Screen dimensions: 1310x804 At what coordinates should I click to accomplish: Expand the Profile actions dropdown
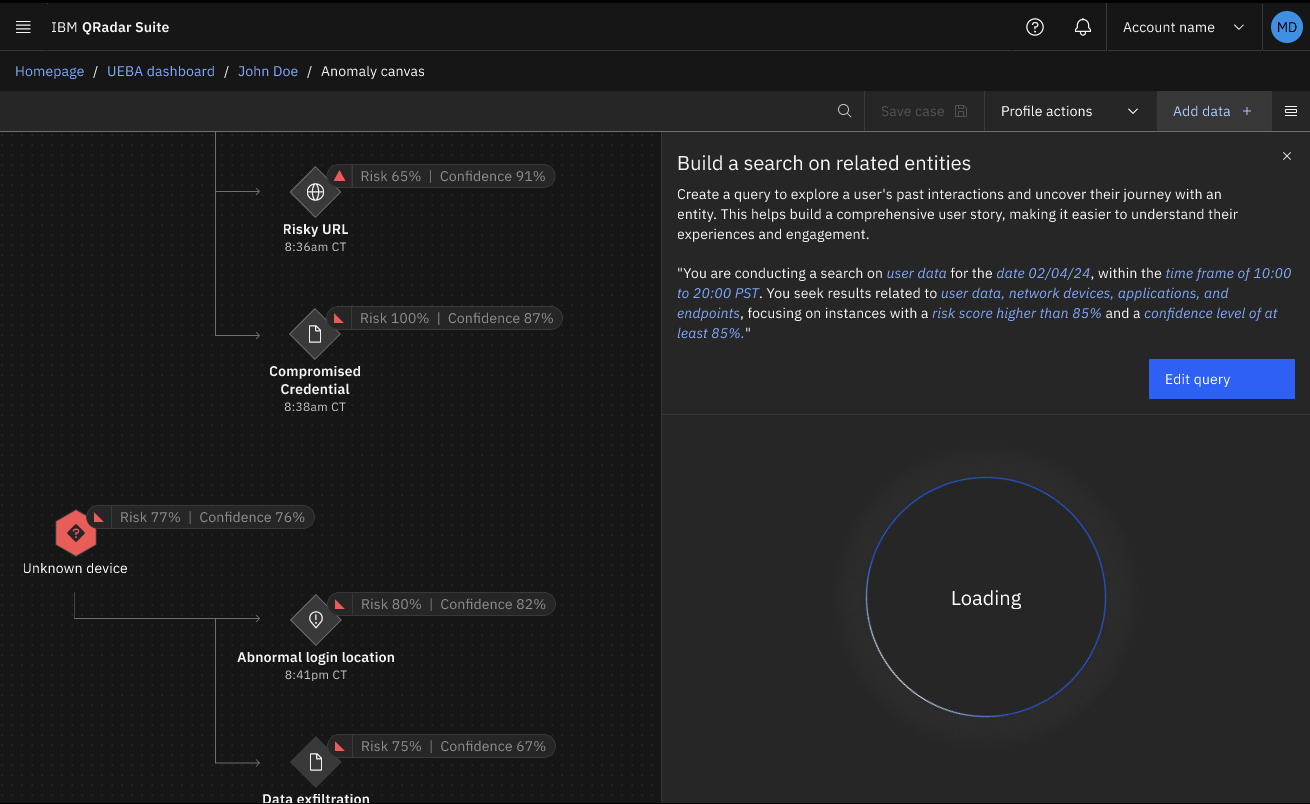coord(1069,111)
